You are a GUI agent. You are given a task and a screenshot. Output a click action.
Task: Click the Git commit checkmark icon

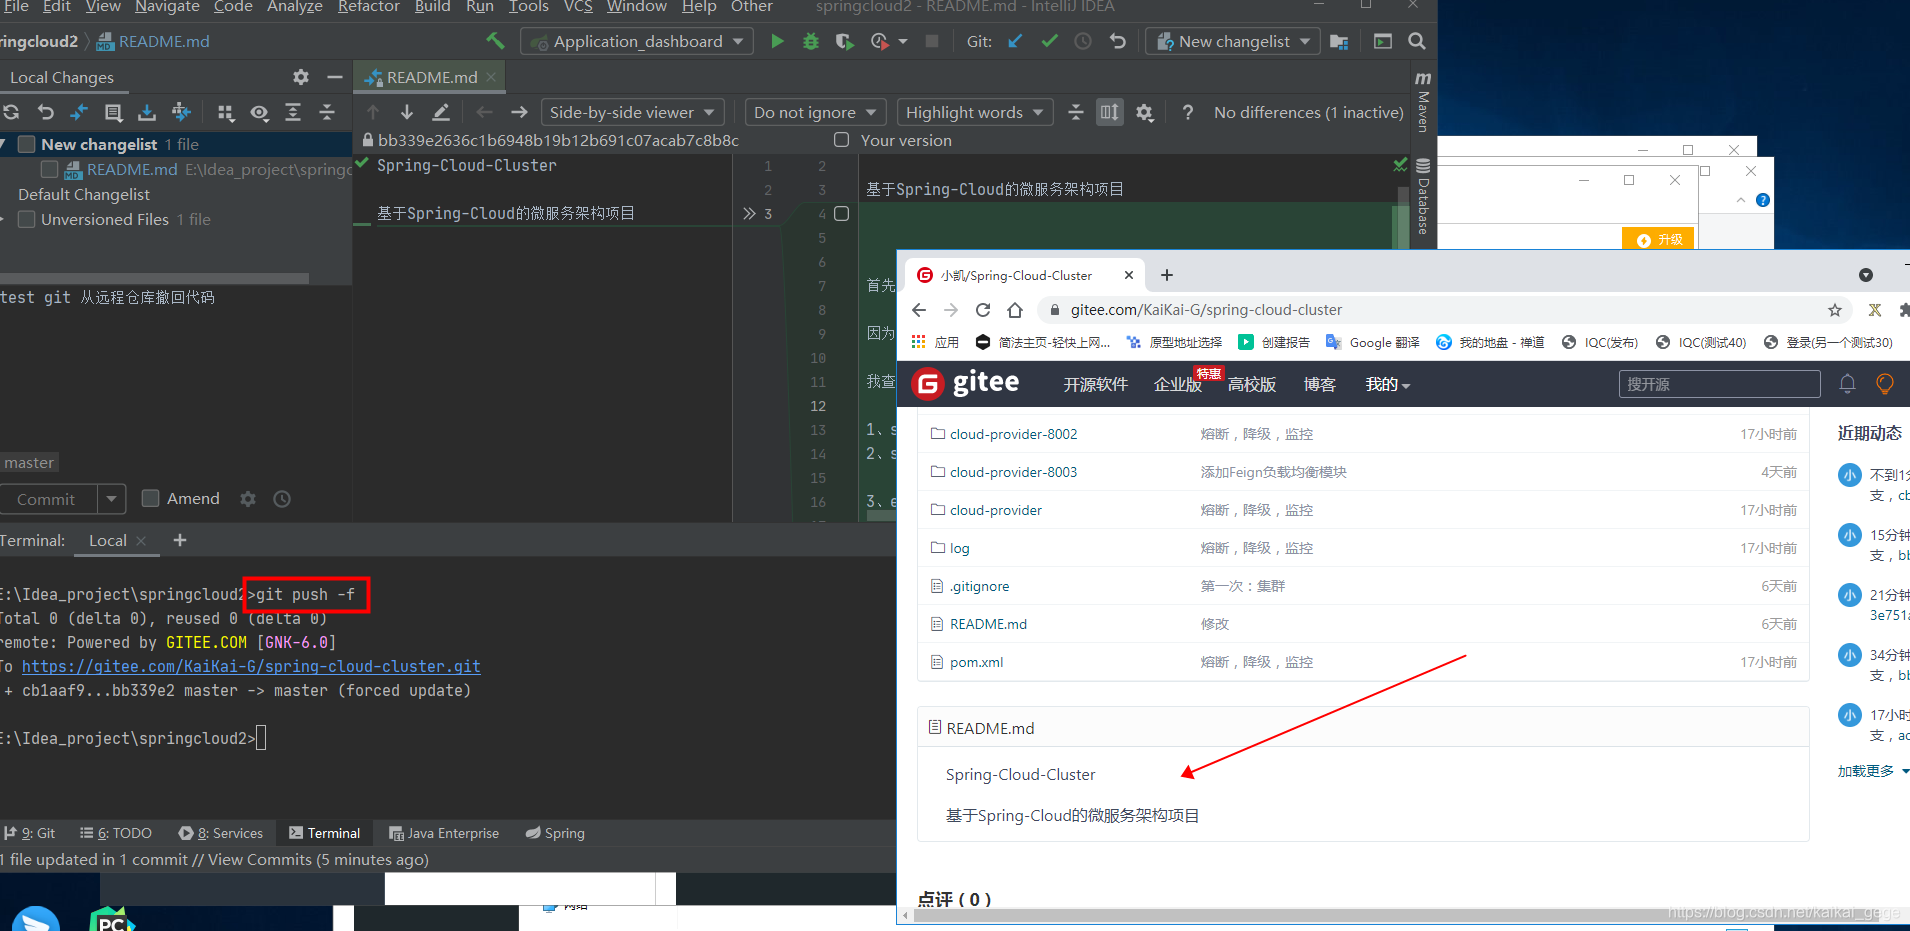(x=1049, y=41)
